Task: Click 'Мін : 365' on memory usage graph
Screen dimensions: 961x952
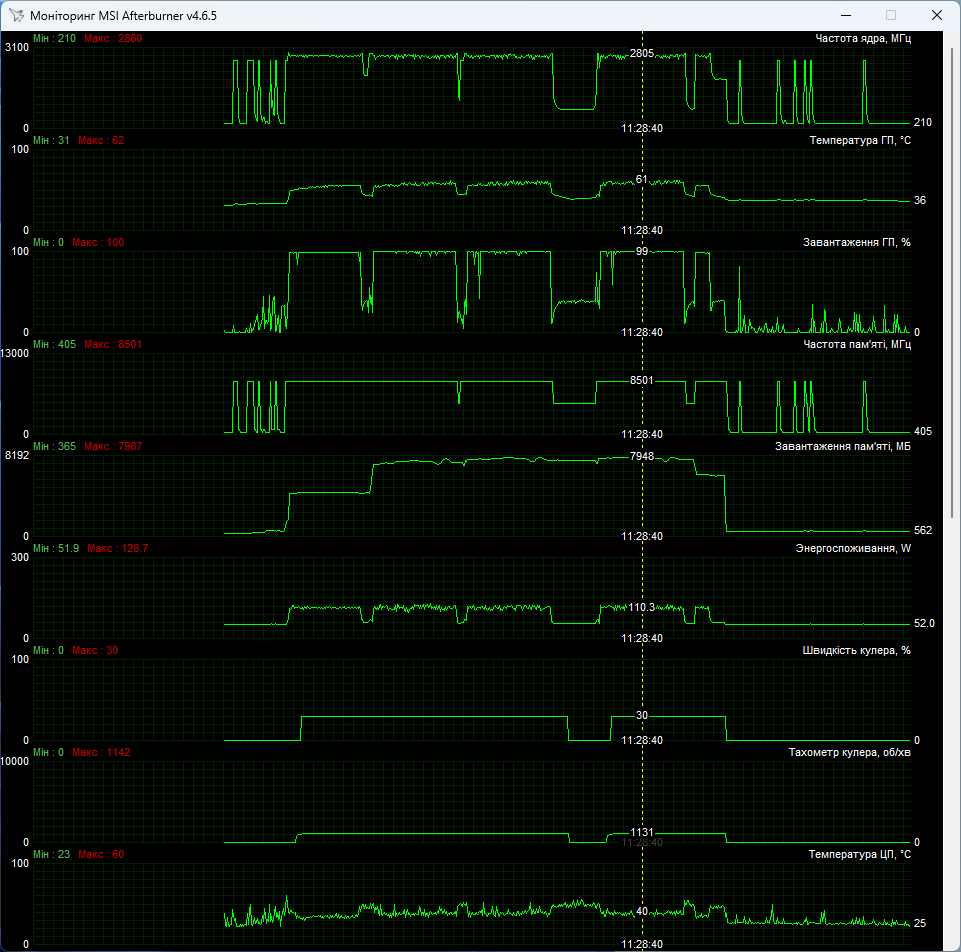Action: point(55,446)
